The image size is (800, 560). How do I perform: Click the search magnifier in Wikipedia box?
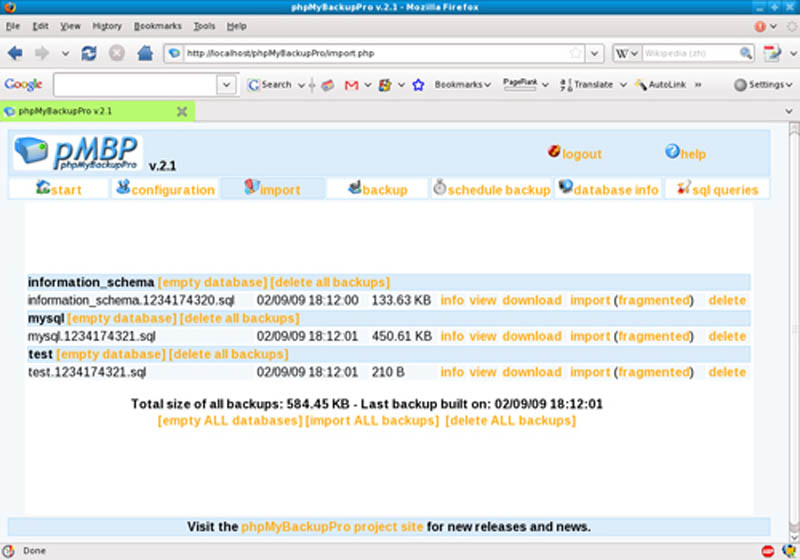click(746, 53)
